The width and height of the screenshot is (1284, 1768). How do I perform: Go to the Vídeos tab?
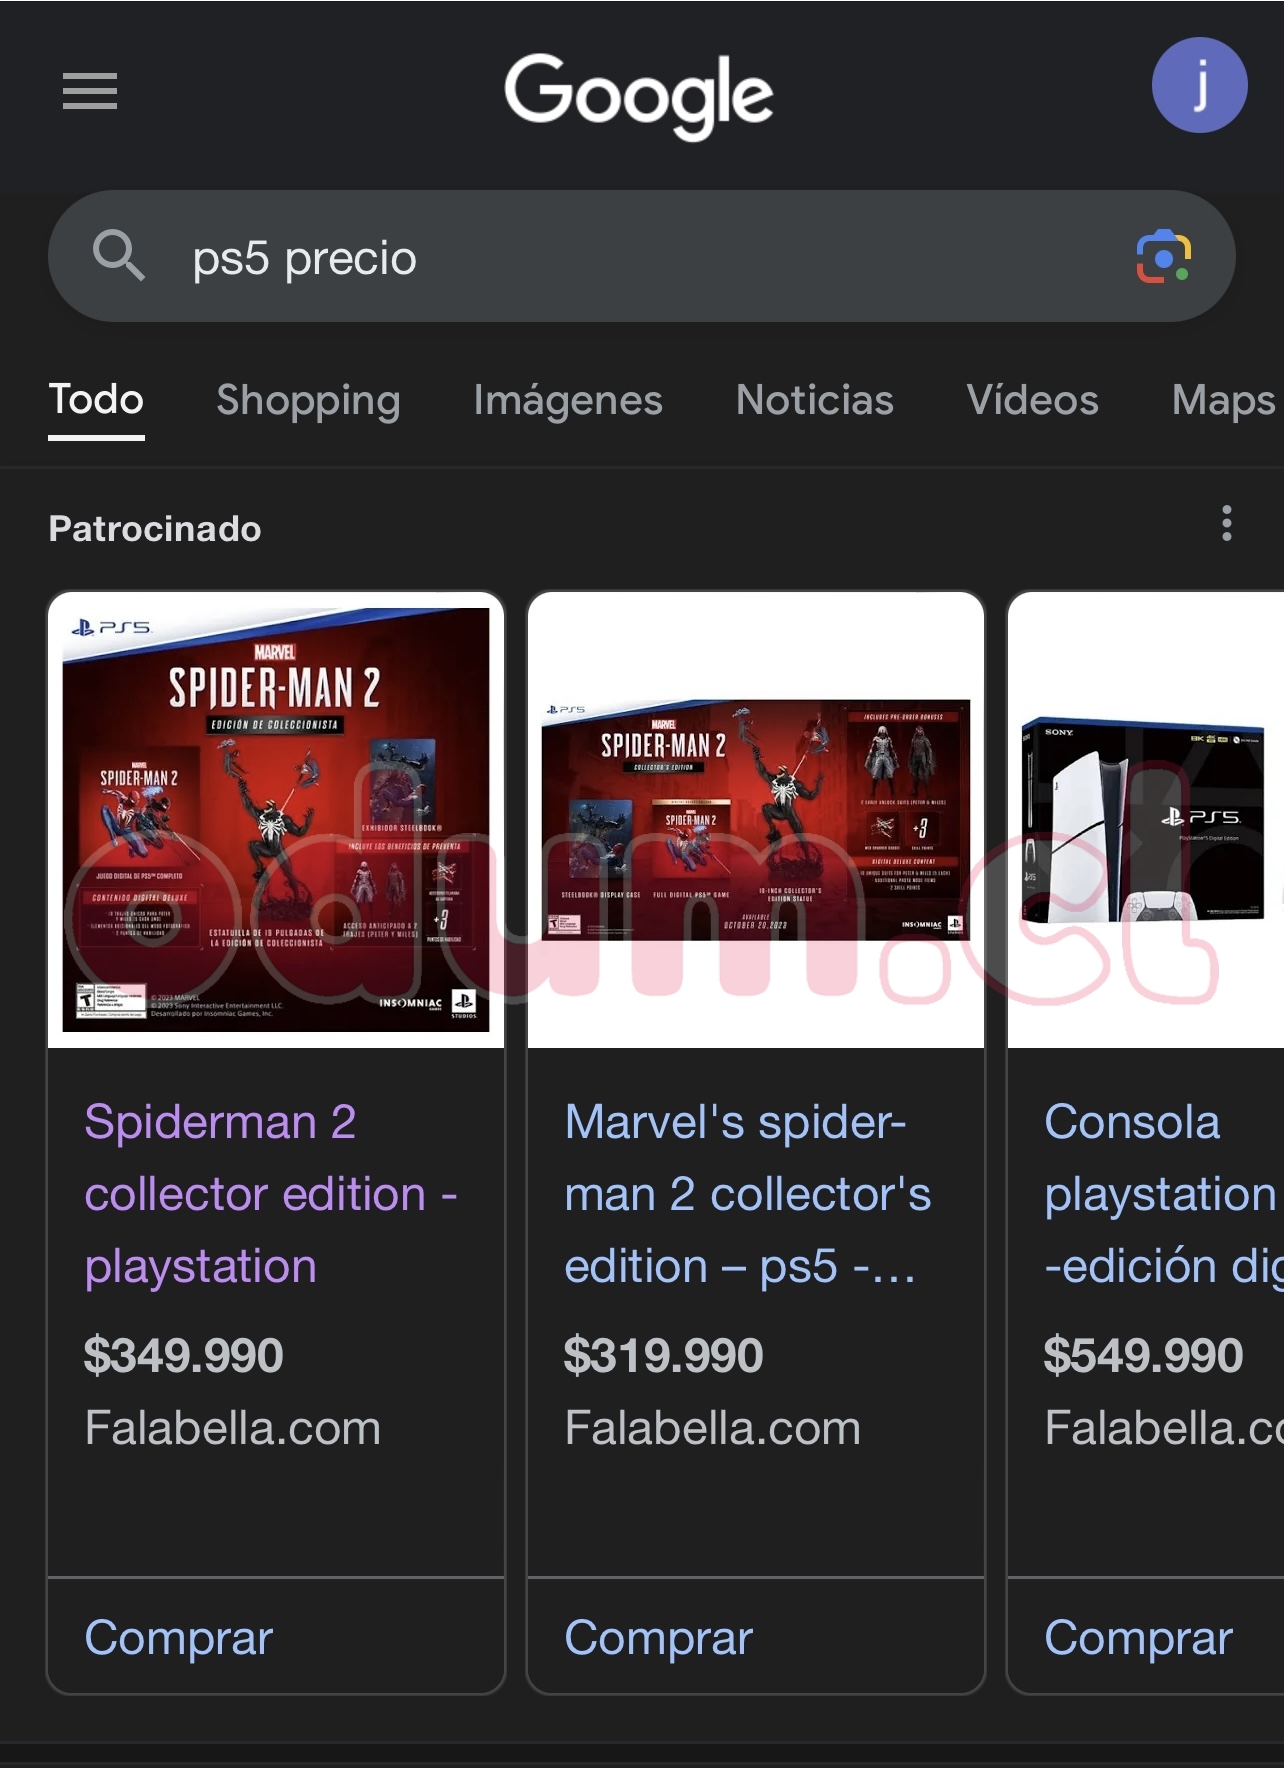1032,400
